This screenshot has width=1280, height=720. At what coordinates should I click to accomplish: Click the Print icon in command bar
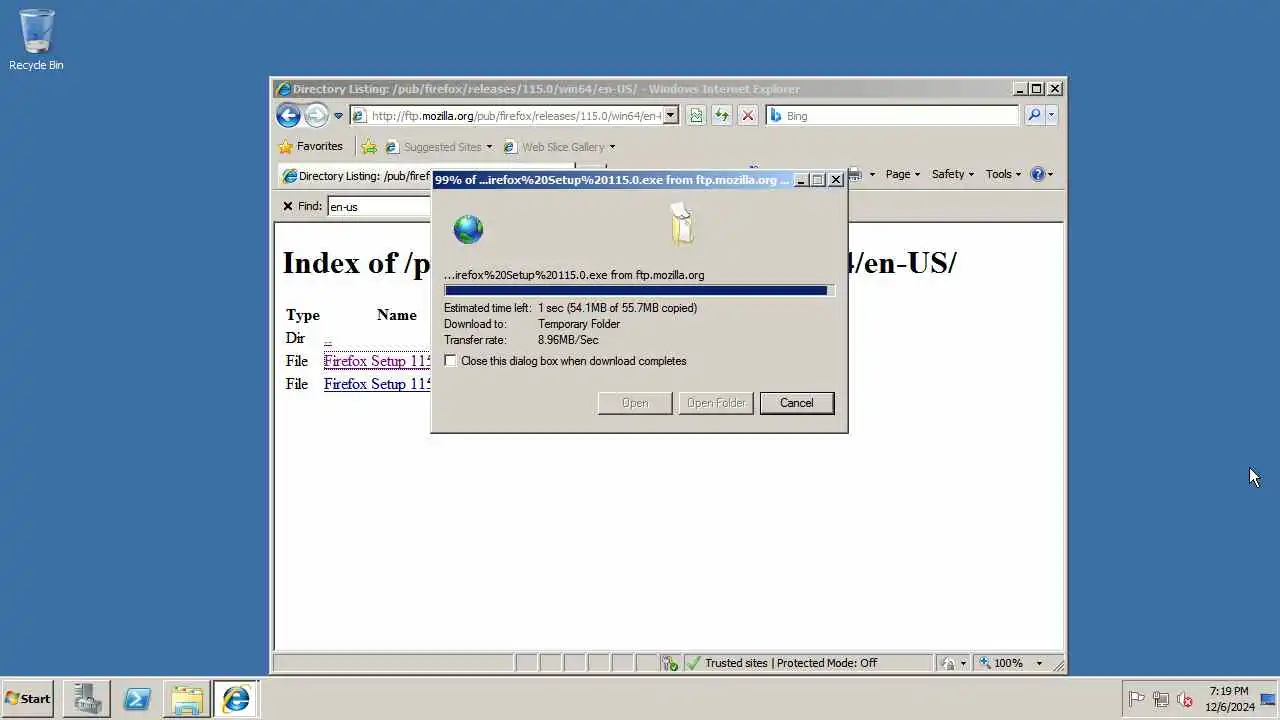click(855, 174)
